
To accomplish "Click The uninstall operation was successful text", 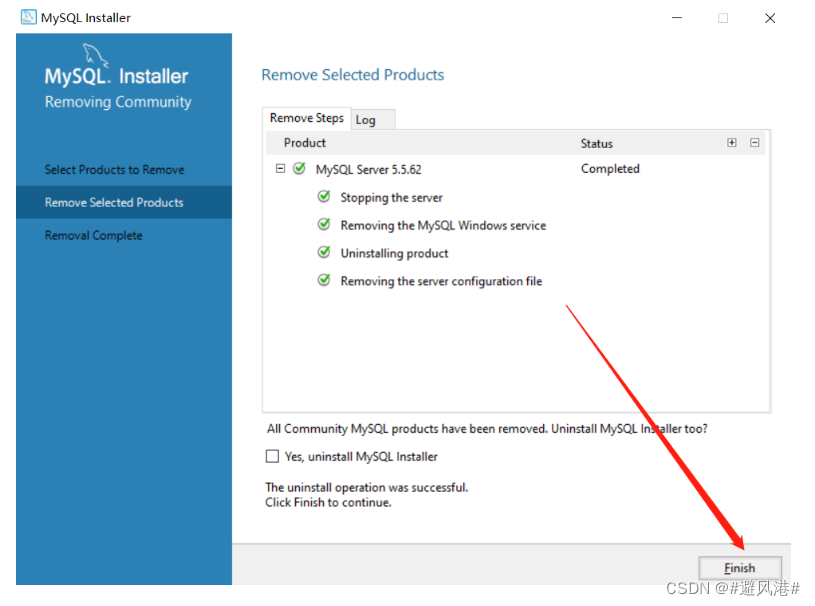I will [366, 488].
